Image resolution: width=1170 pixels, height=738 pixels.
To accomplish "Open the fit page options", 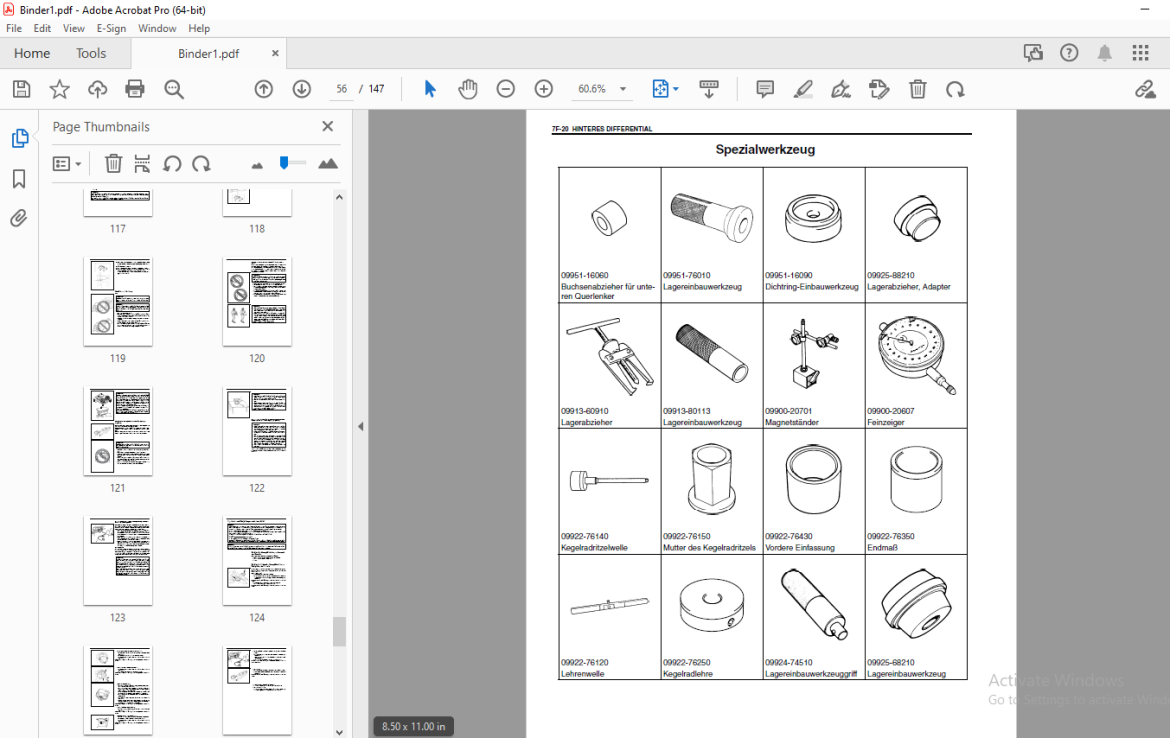I will [665, 90].
